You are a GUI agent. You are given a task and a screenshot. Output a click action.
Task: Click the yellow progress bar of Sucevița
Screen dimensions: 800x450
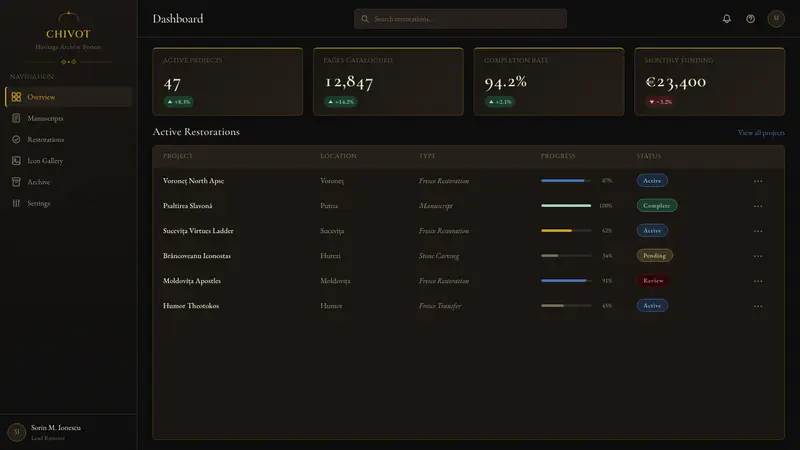point(566,231)
